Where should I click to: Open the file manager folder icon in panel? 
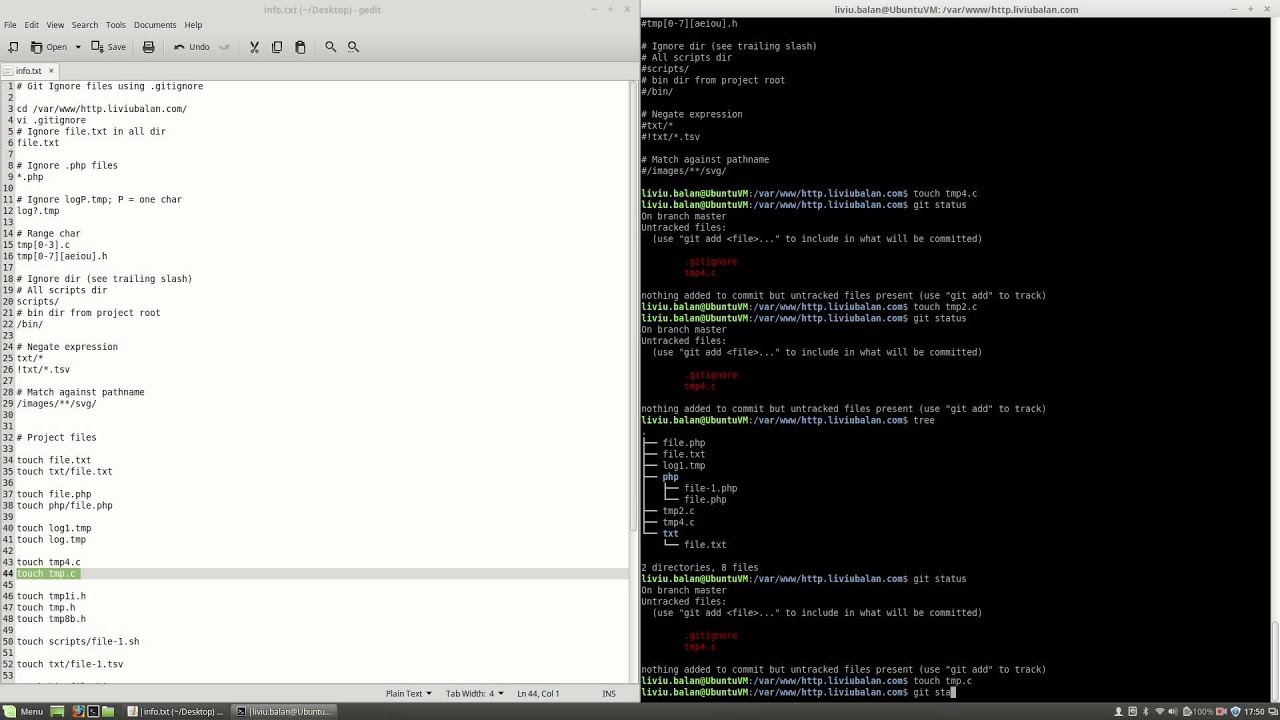point(109,712)
